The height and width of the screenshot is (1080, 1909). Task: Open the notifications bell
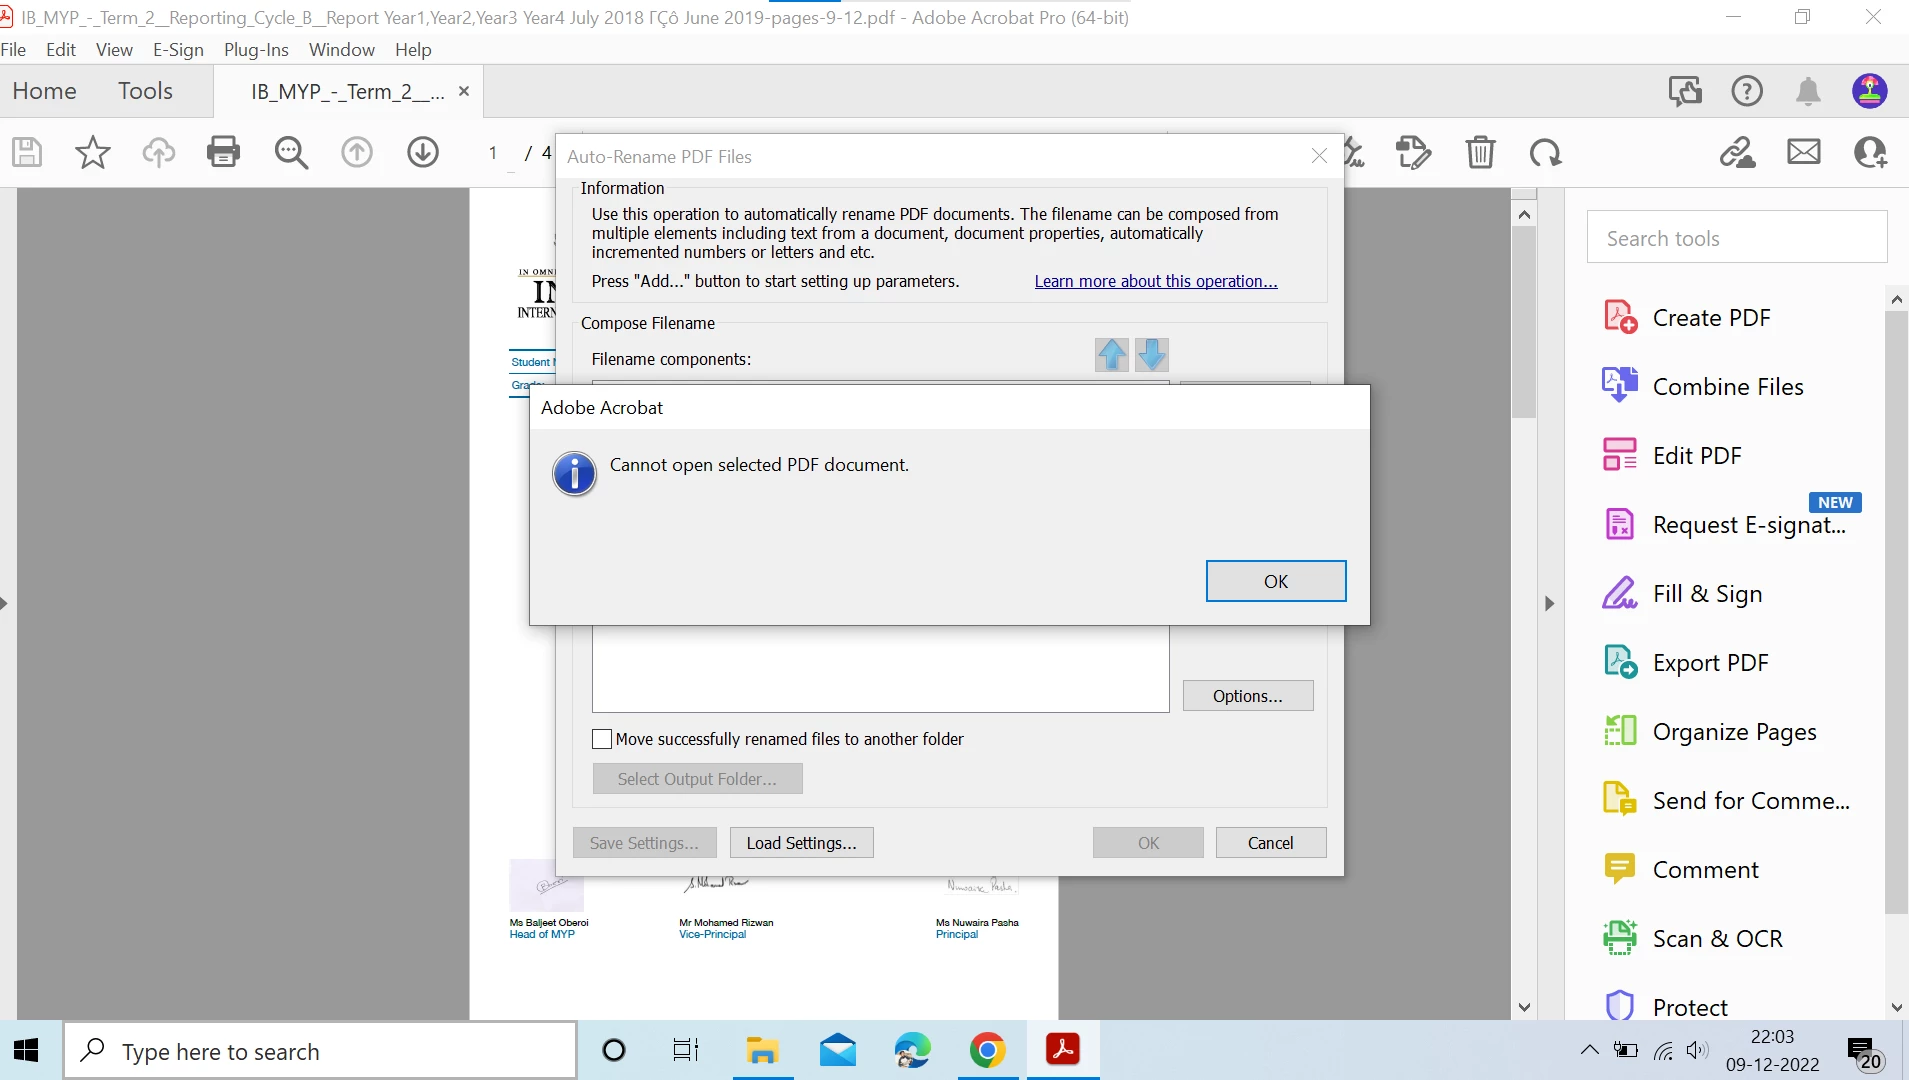(x=1808, y=91)
